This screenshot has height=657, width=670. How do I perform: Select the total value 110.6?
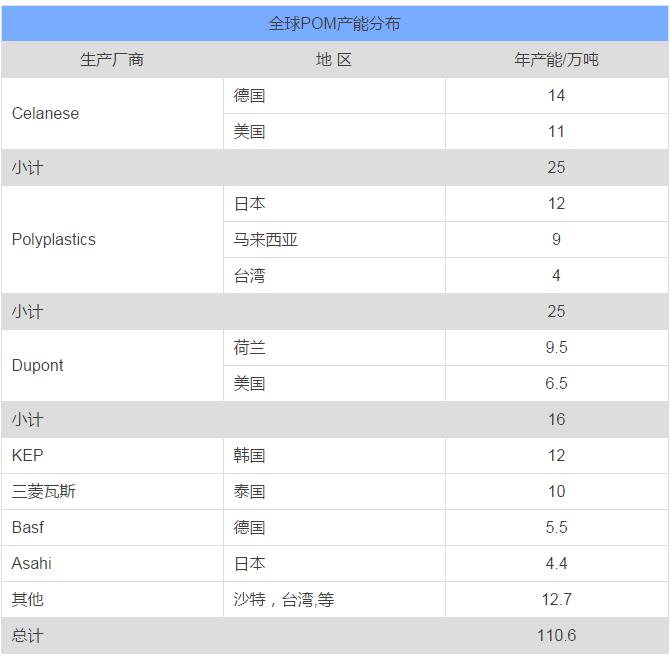click(x=556, y=635)
